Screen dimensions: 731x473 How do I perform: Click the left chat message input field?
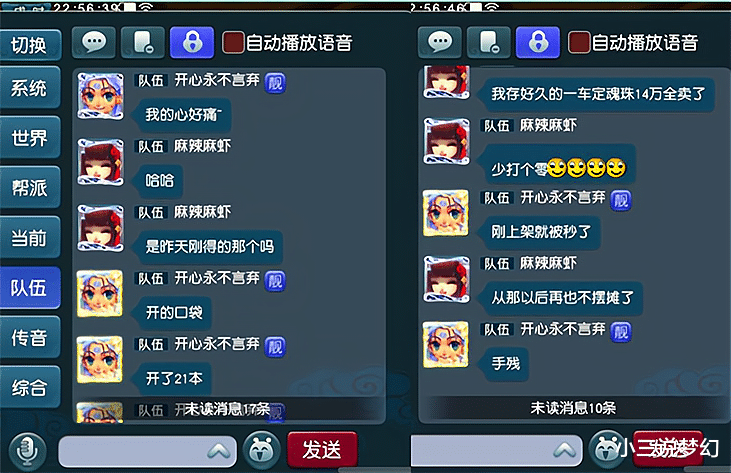click(147, 451)
